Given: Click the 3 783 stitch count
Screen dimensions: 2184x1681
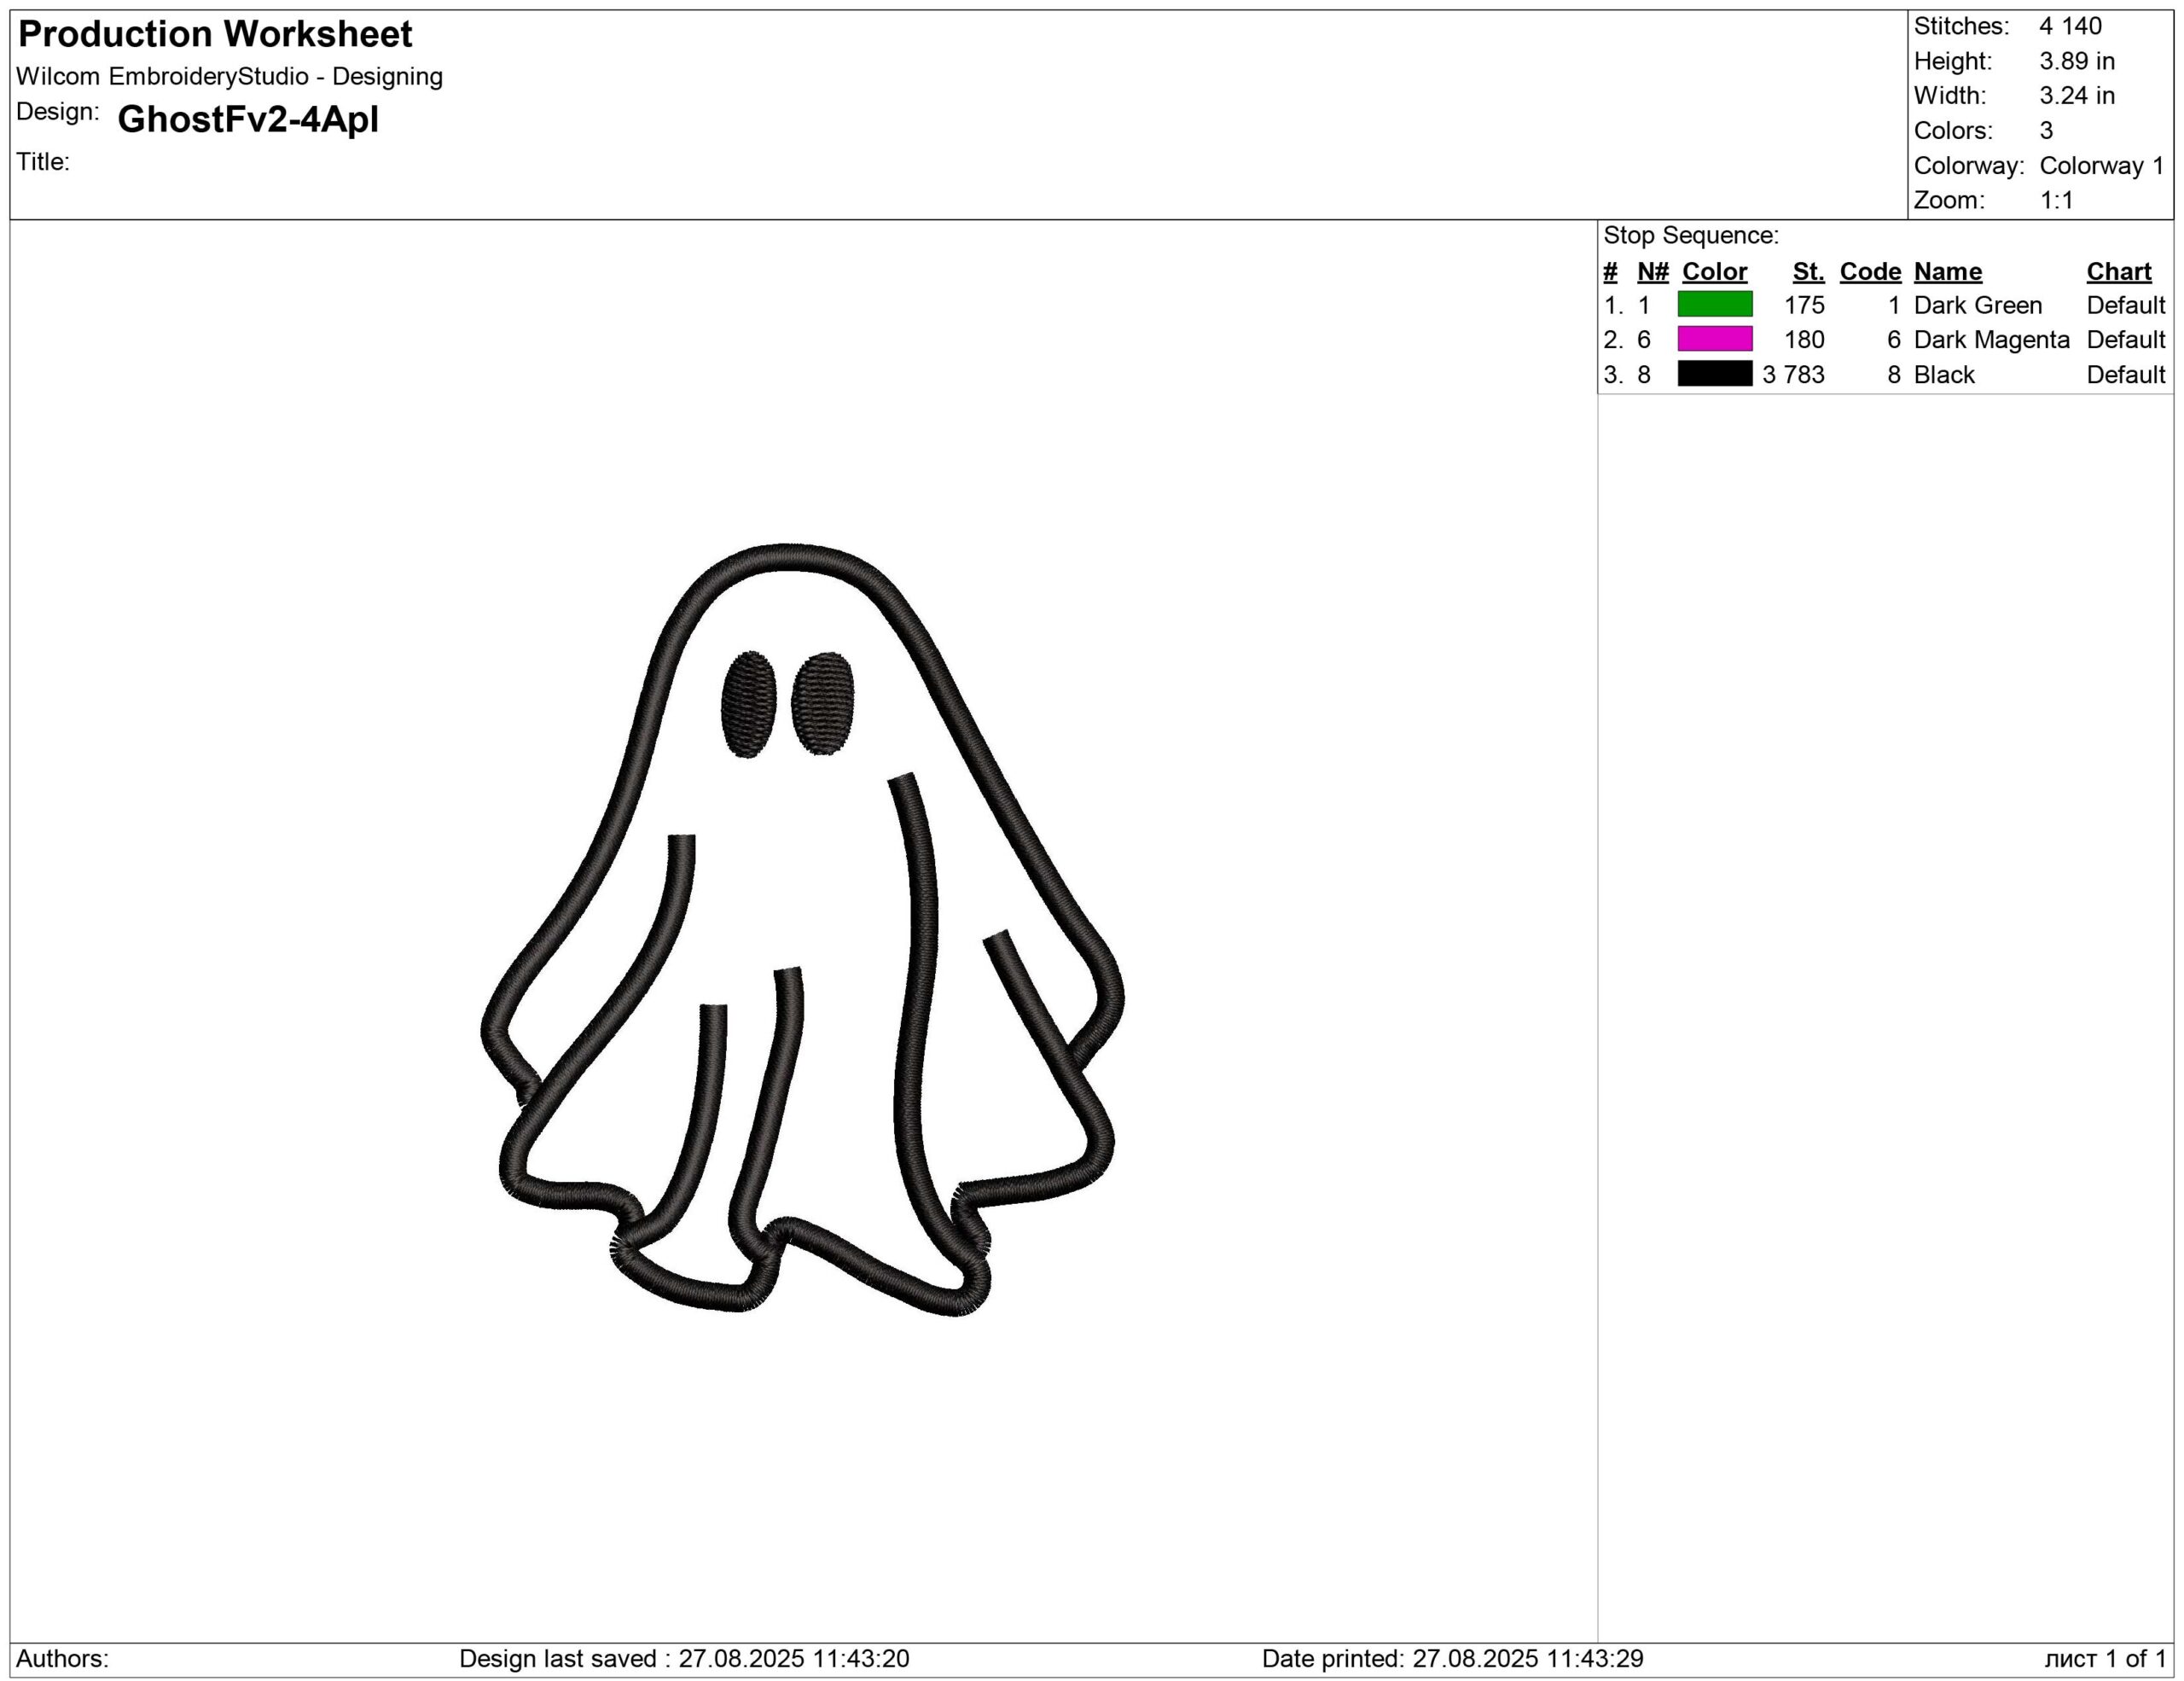Looking at the screenshot, I should tap(1793, 375).
